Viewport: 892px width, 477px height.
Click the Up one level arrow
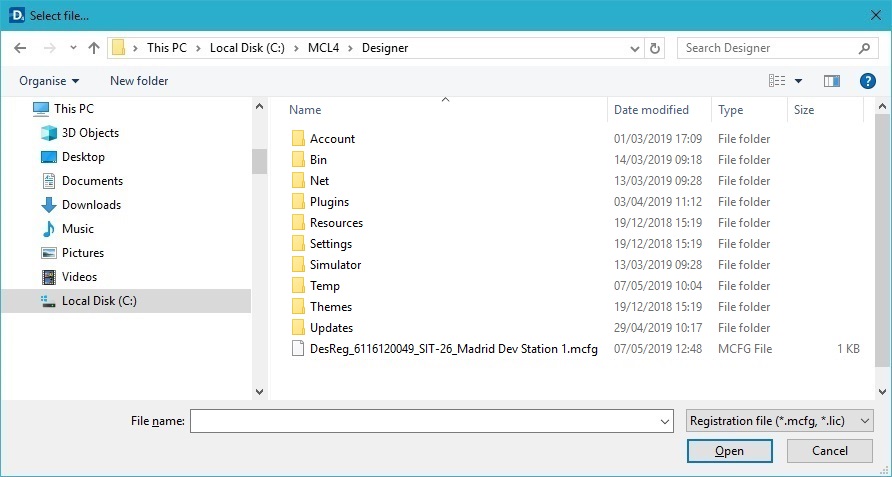[x=94, y=48]
